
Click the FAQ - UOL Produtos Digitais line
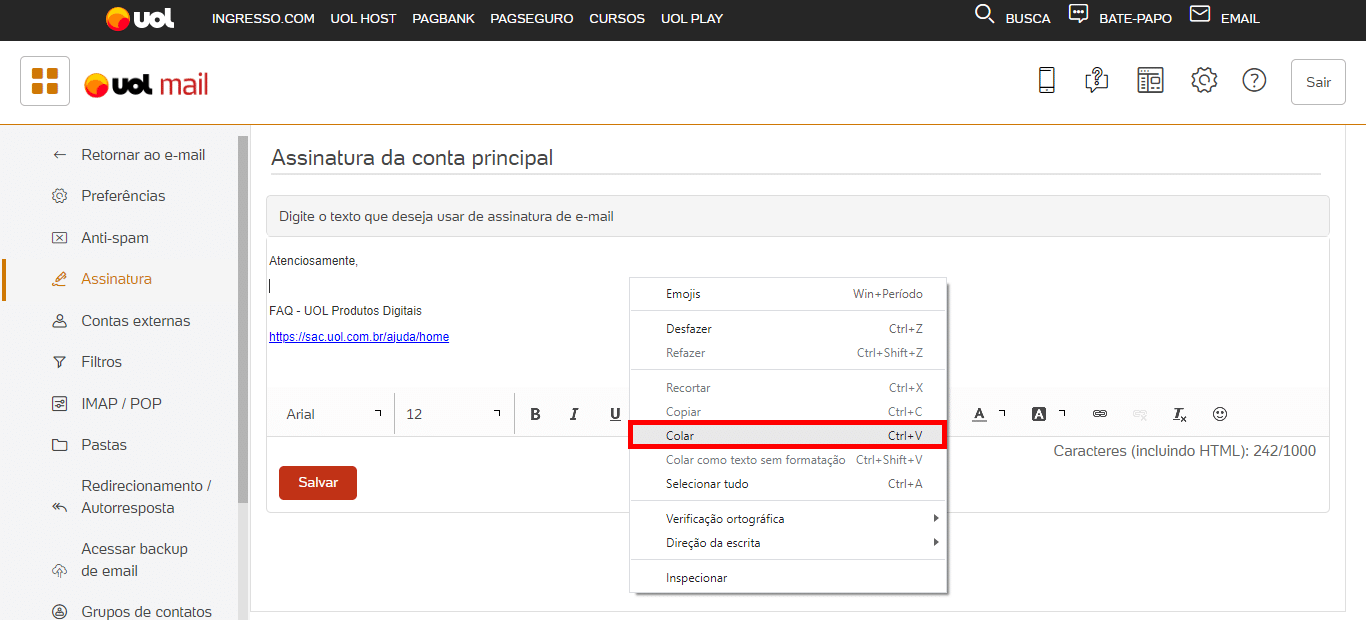(345, 311)
